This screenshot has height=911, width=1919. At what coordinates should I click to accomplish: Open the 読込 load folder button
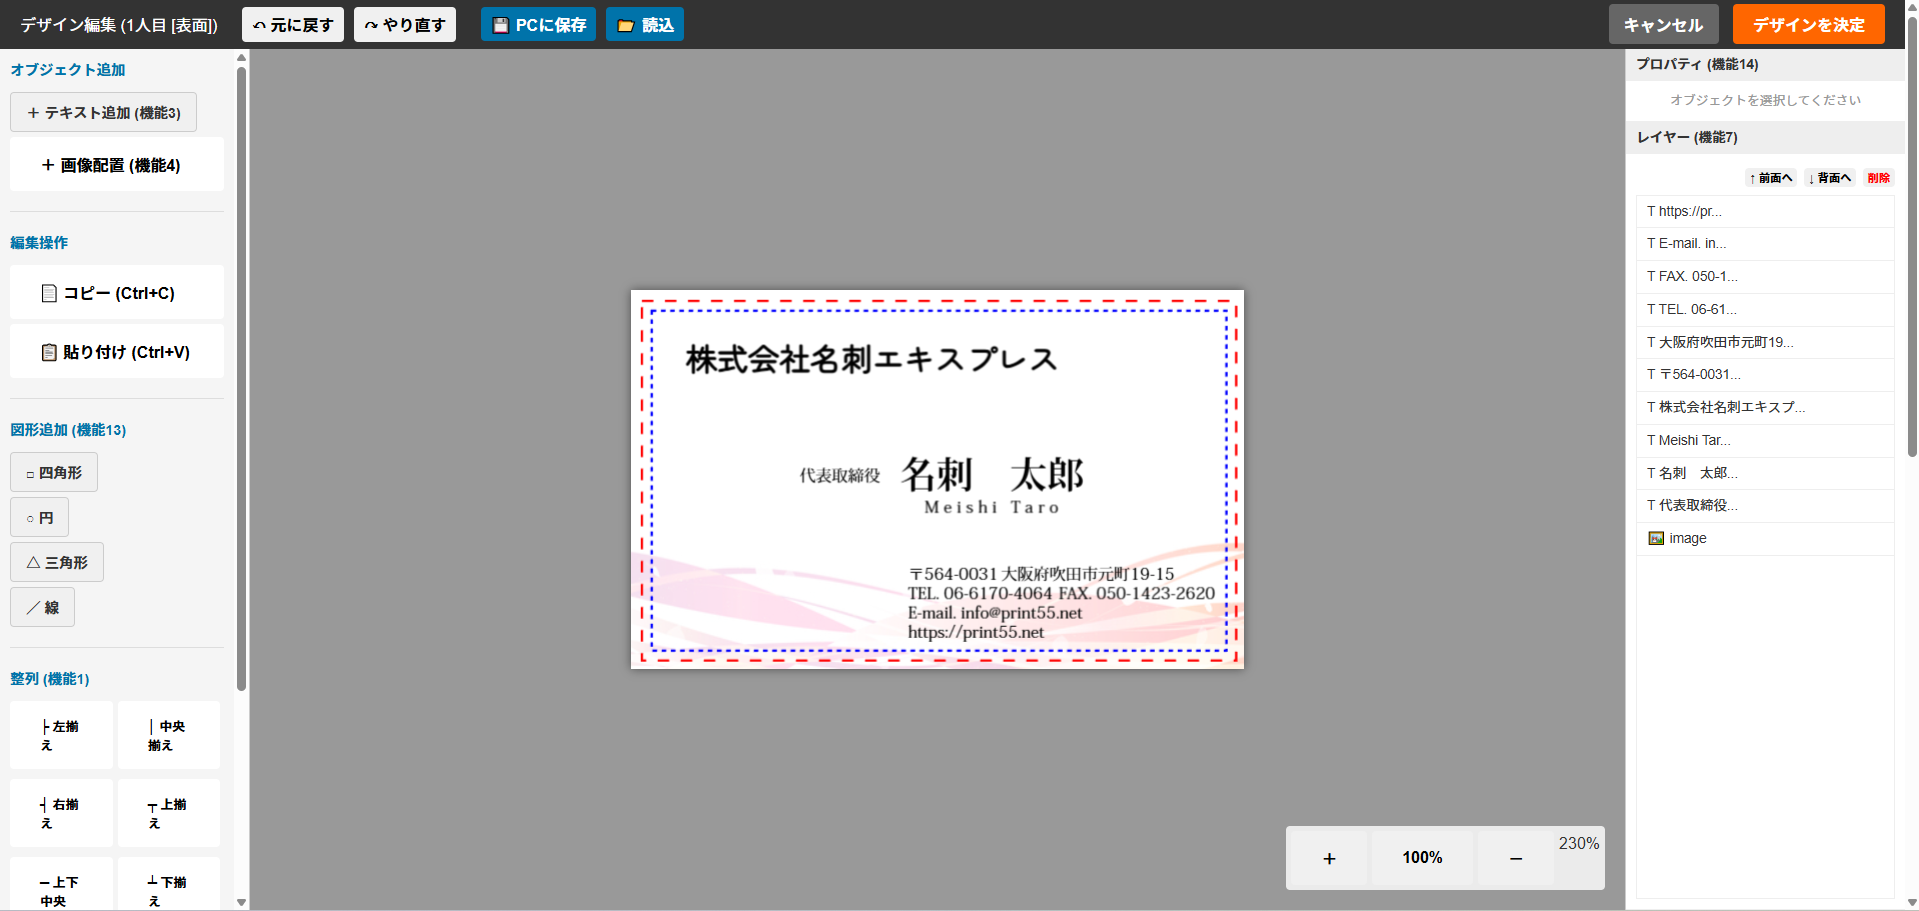(x=644, y=25)
